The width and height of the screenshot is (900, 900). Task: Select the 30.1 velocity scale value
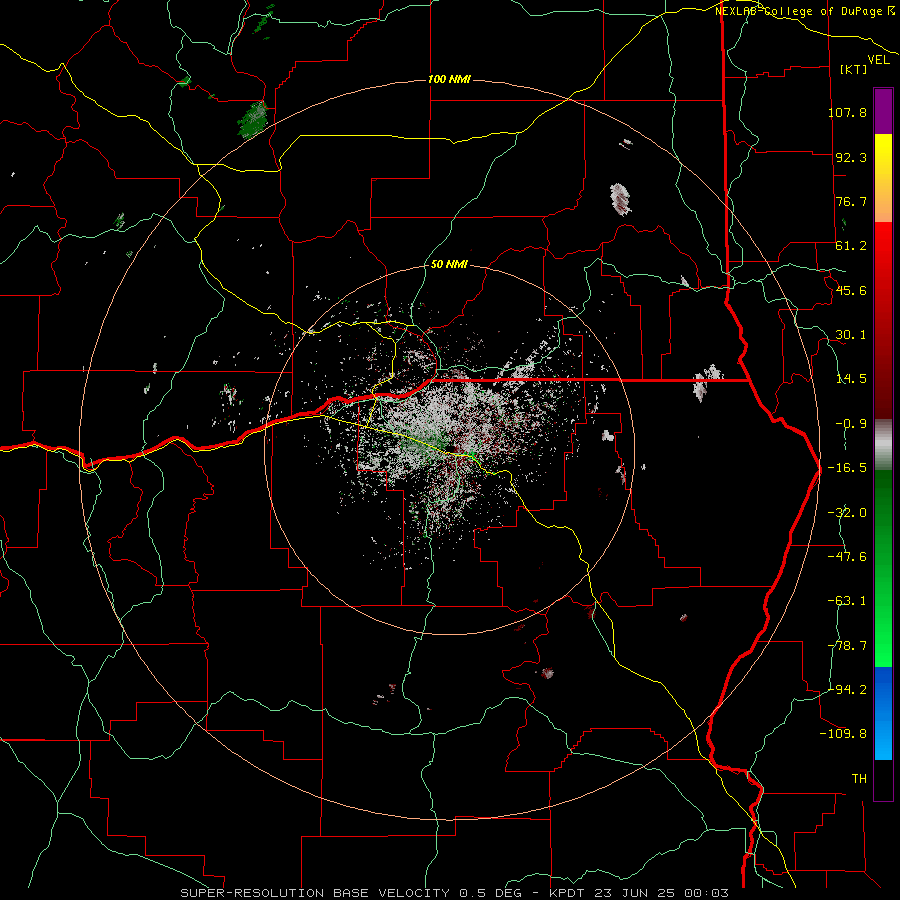[851, 335]
